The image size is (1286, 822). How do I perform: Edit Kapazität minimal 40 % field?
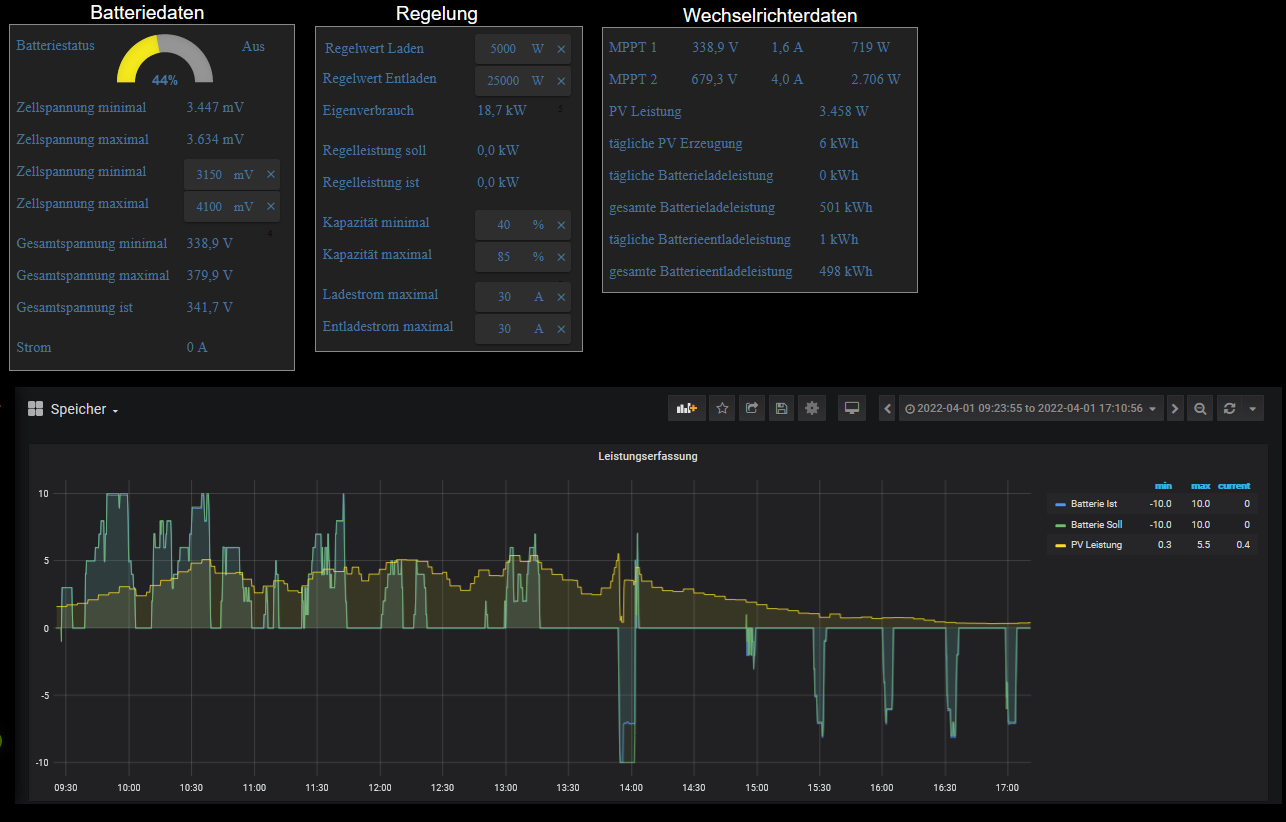click(522, 225)
